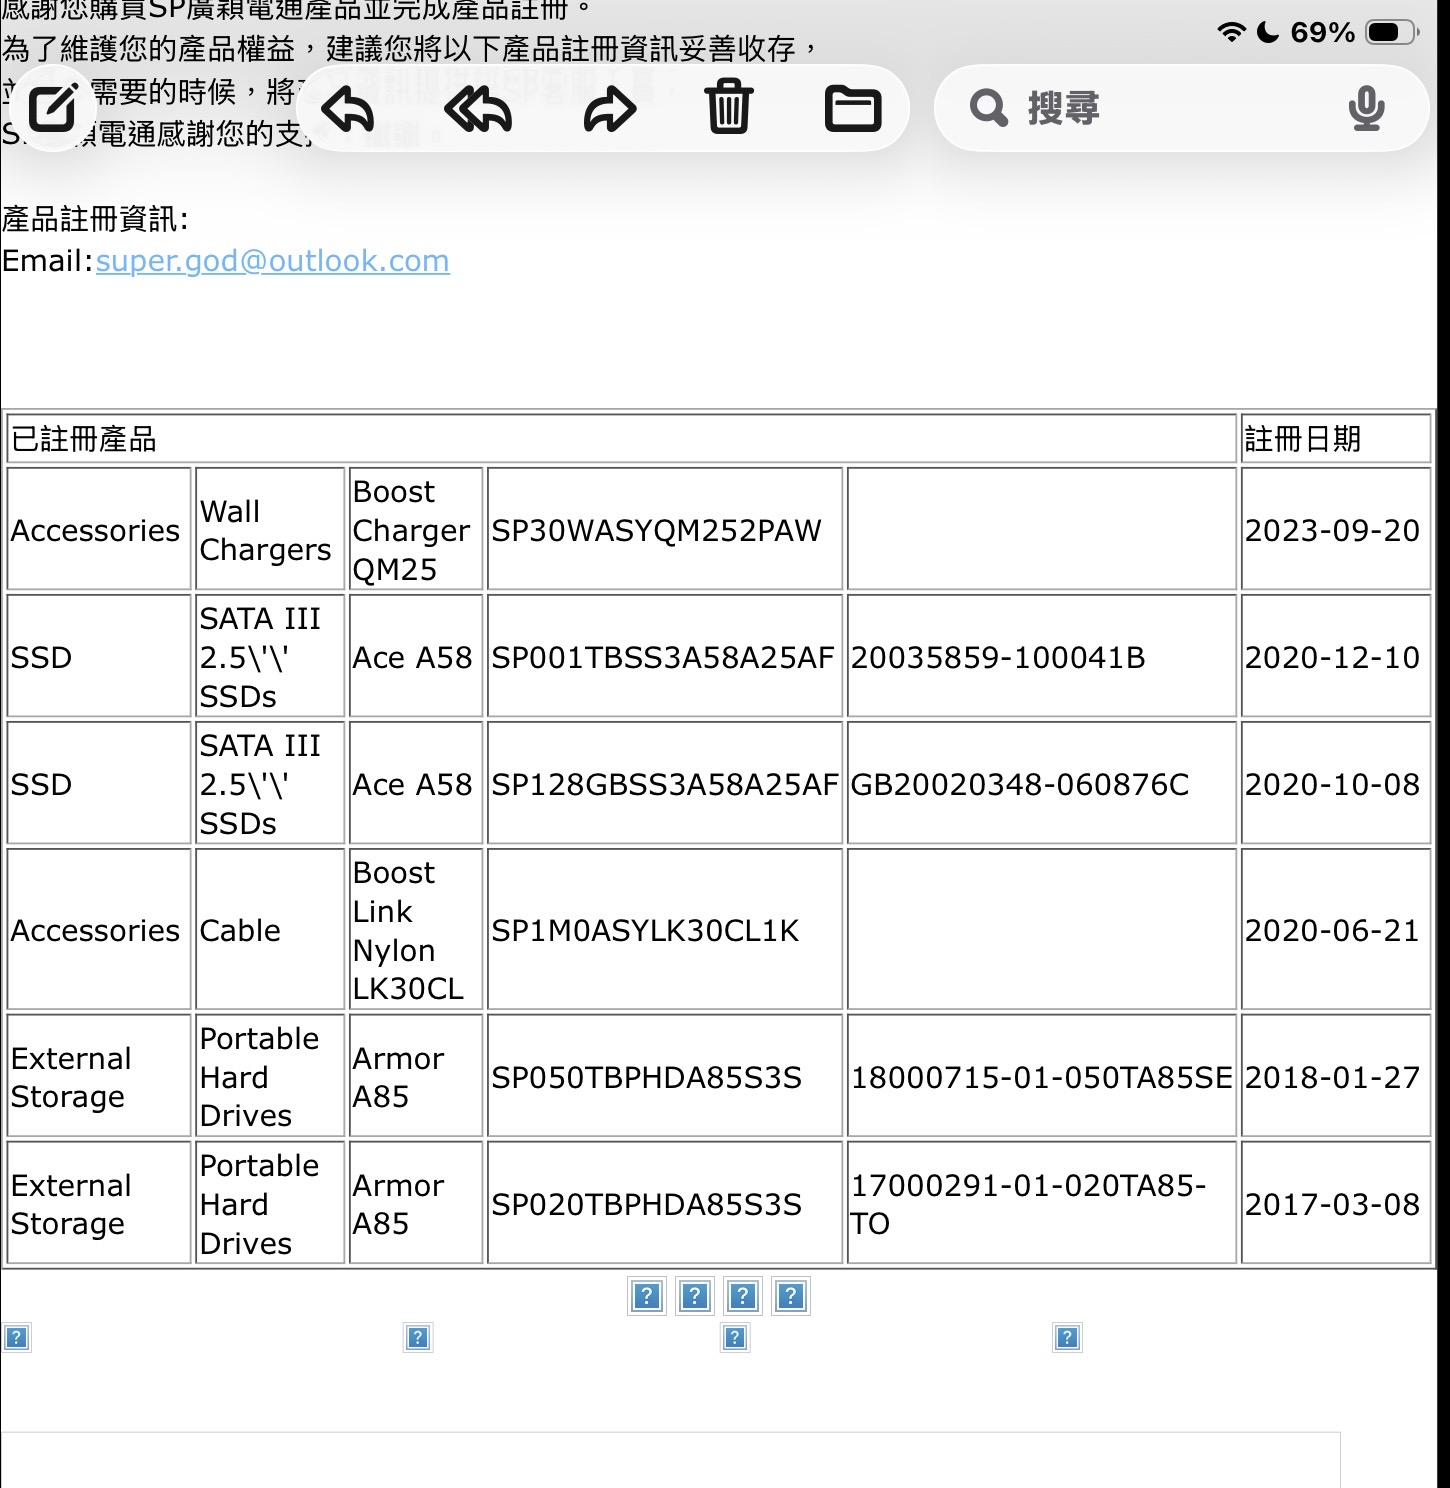Open the super.god@outlook.com email link
This screenshot has width=1450, height=1488.
272,261
